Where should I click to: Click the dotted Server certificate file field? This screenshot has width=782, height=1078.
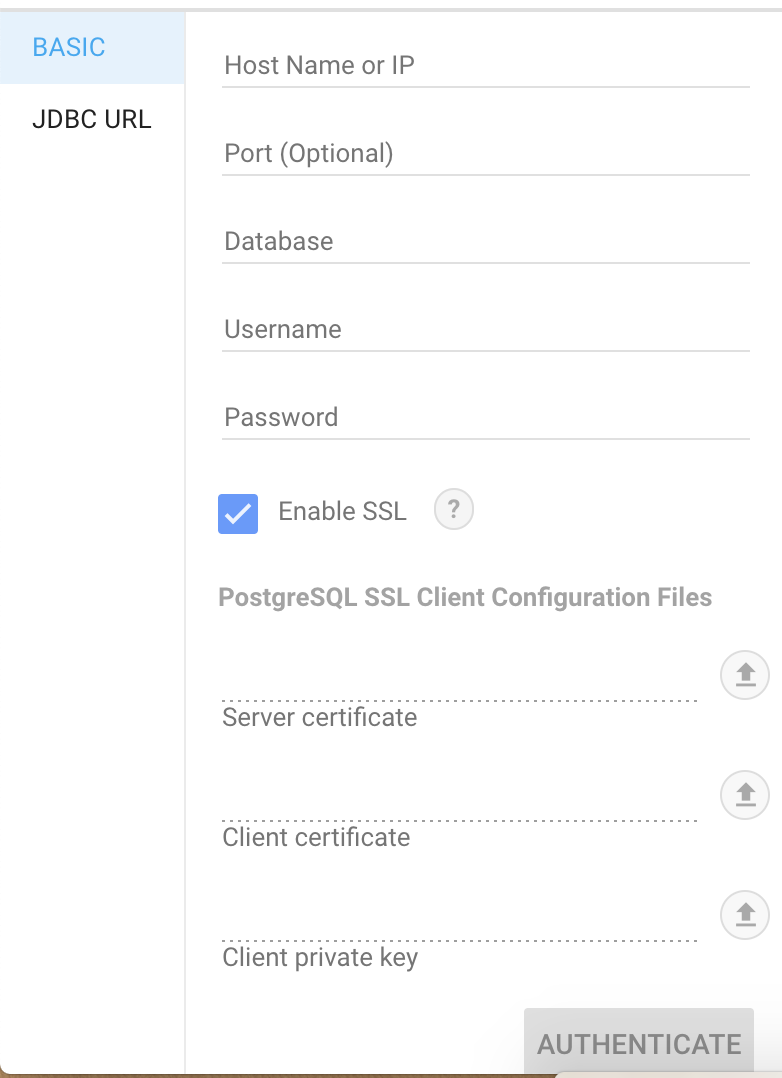pos(459,682)
